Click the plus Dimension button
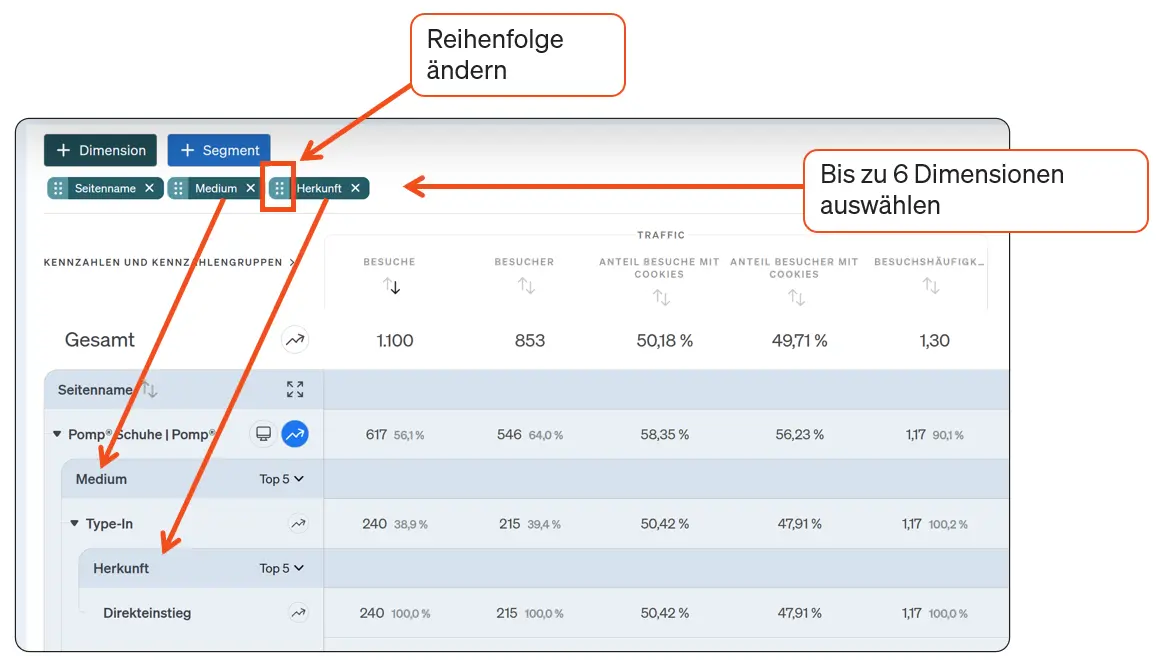Screen dimensions: 1162x665 (100, 150)
